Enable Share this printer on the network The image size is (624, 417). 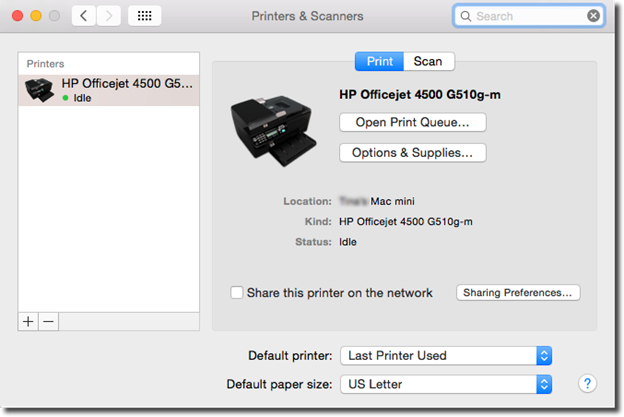[236, 292]
